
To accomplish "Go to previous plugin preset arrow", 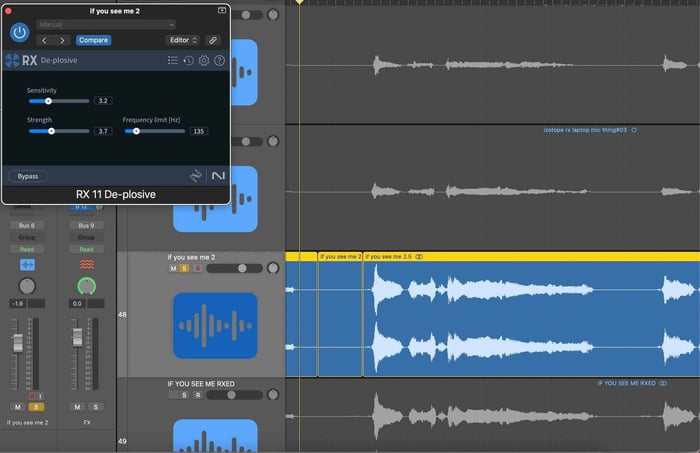I will (x=44, y=40).
